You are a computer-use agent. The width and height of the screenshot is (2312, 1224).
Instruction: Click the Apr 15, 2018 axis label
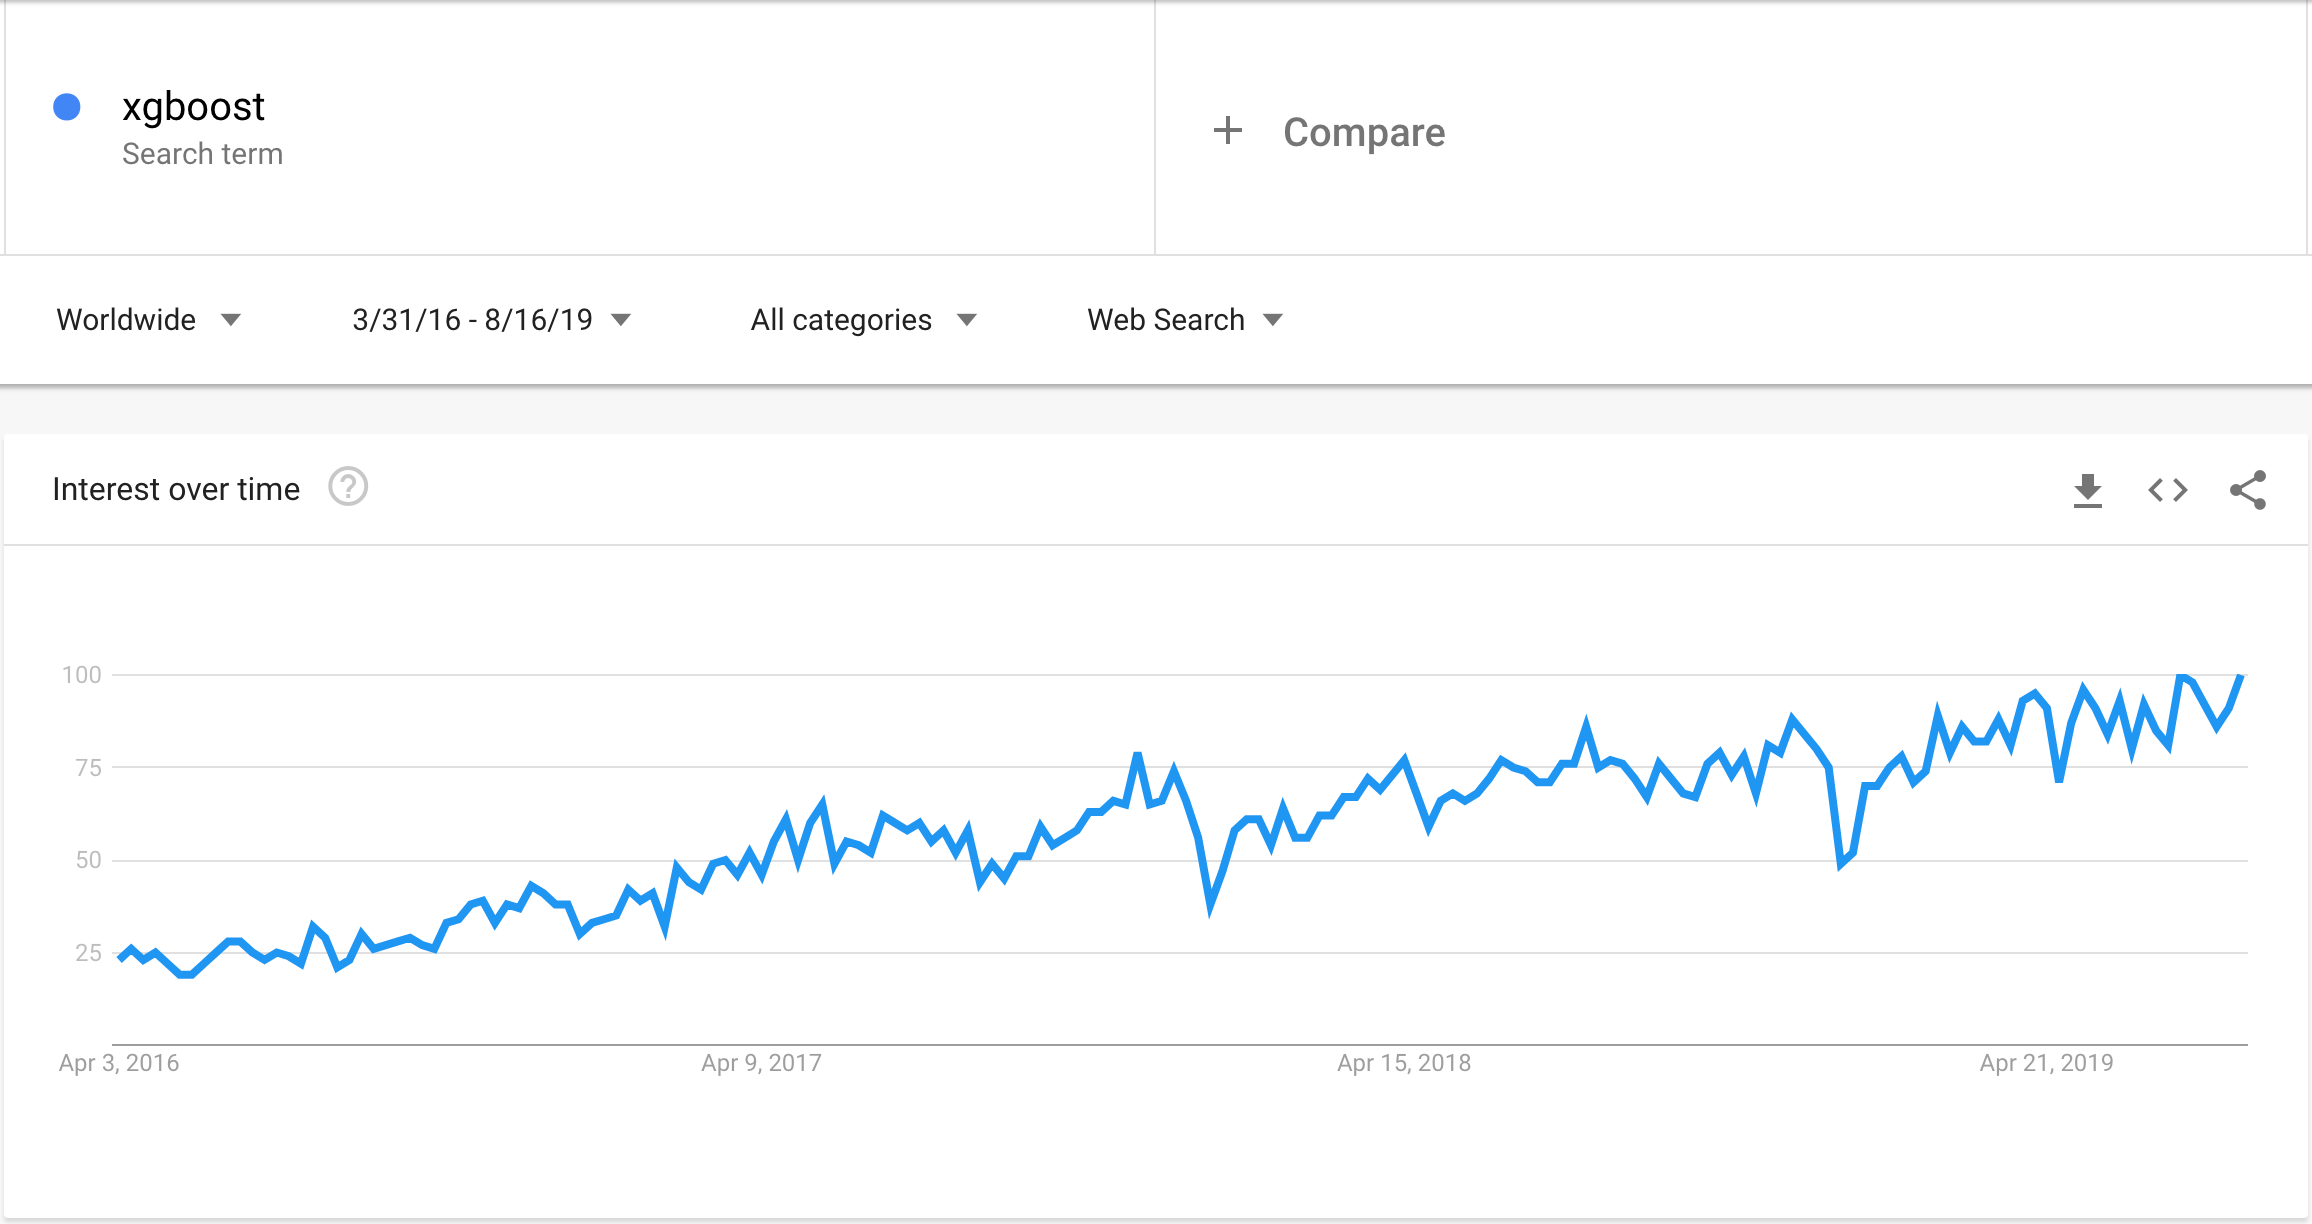pos(1404,1063)
